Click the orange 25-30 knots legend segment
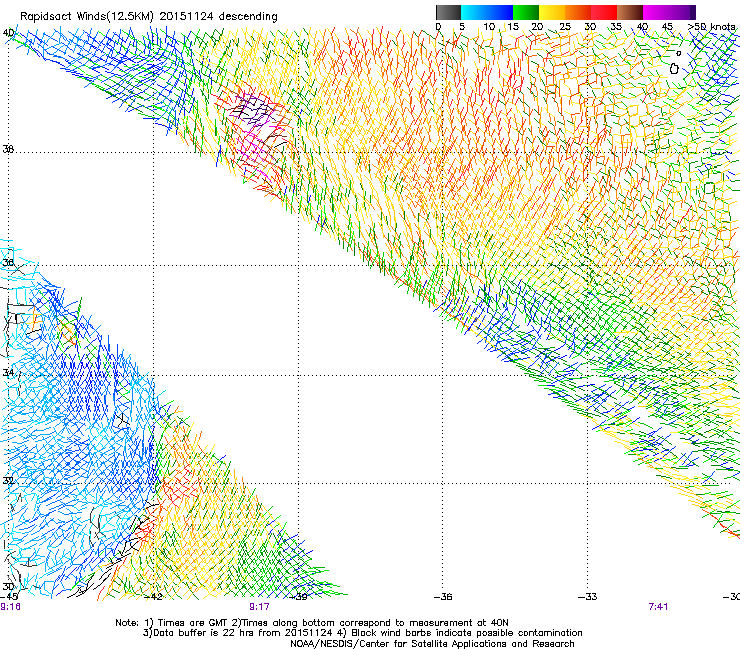Viewport: 740px width, 650px height. 578,12
